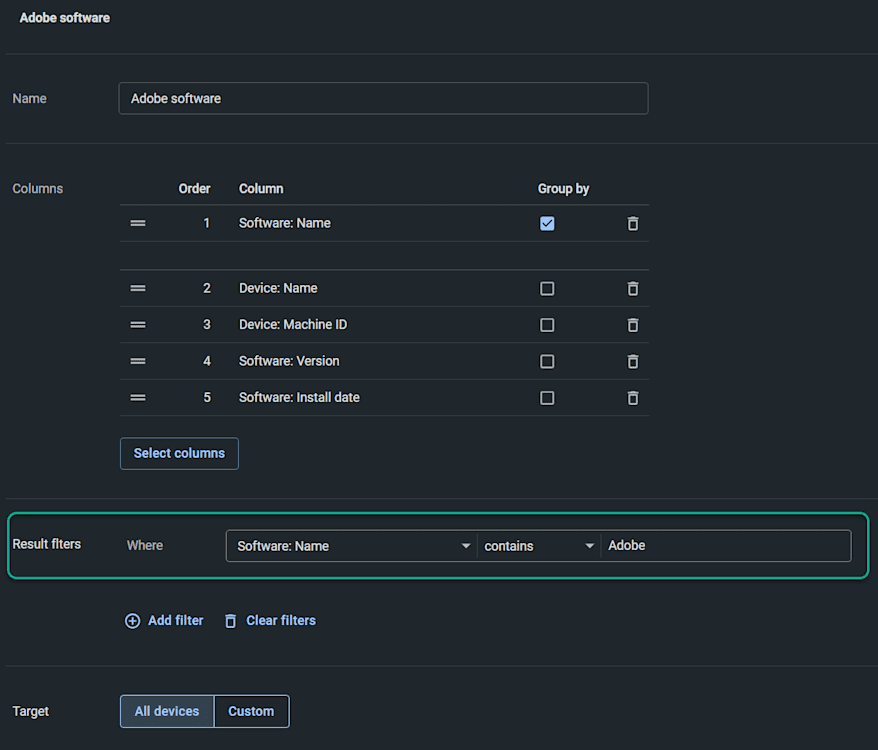Image resolution: width=878 pixels, height=750 pixels.
Task: Click reorder handle for Software: Install date
Action: (138, 397)
